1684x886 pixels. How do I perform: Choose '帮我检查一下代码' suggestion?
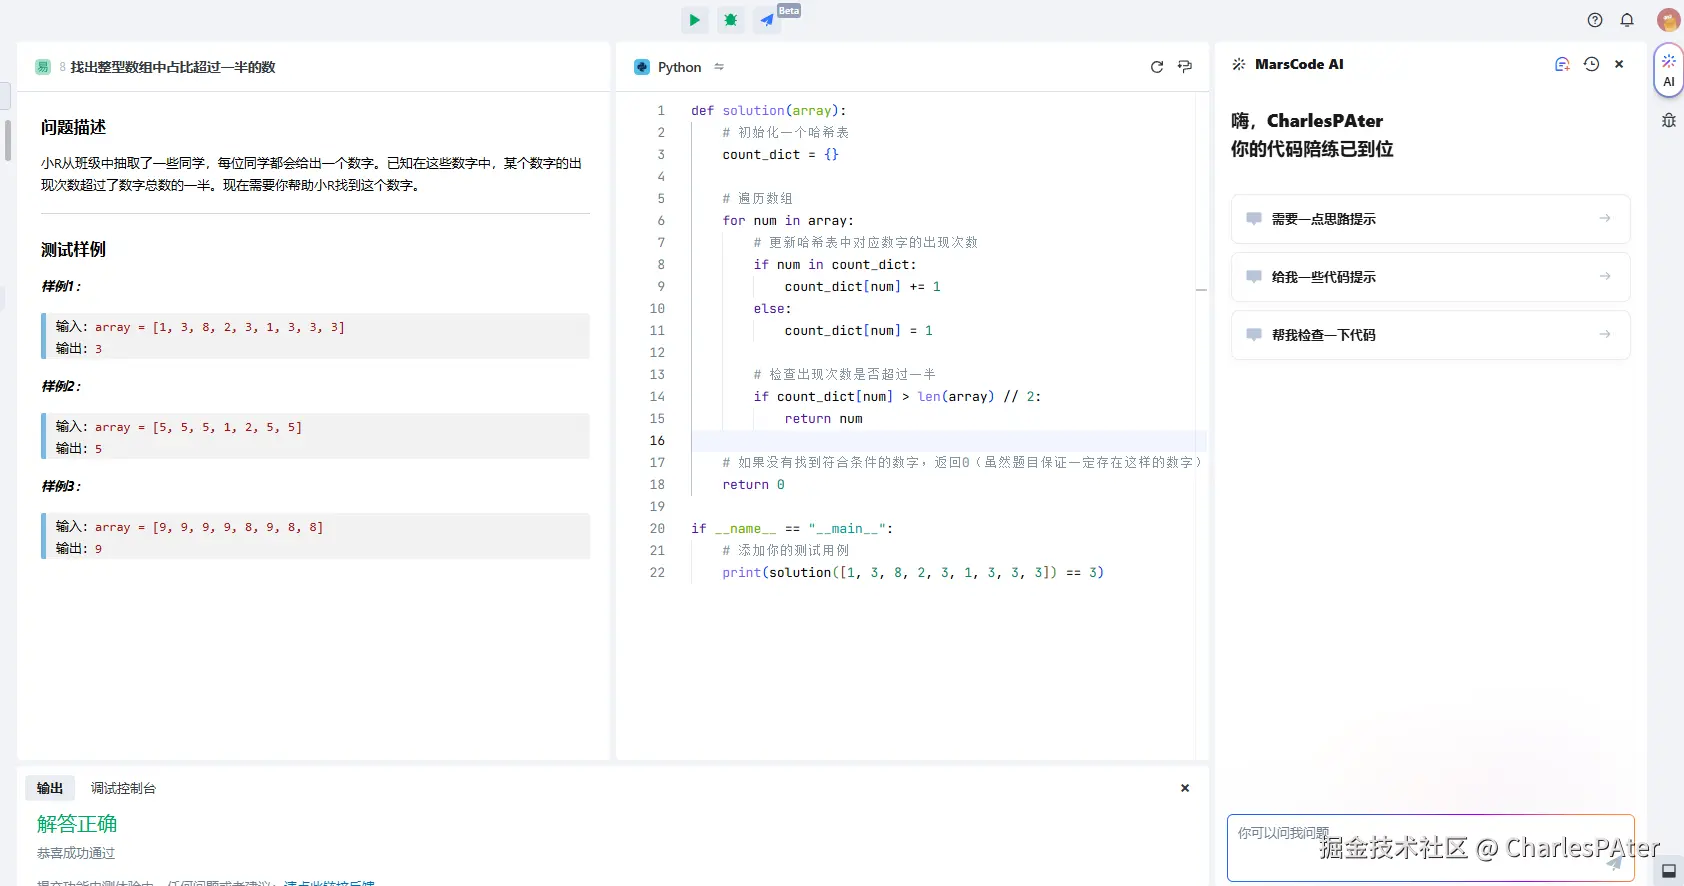(1430, 335)
